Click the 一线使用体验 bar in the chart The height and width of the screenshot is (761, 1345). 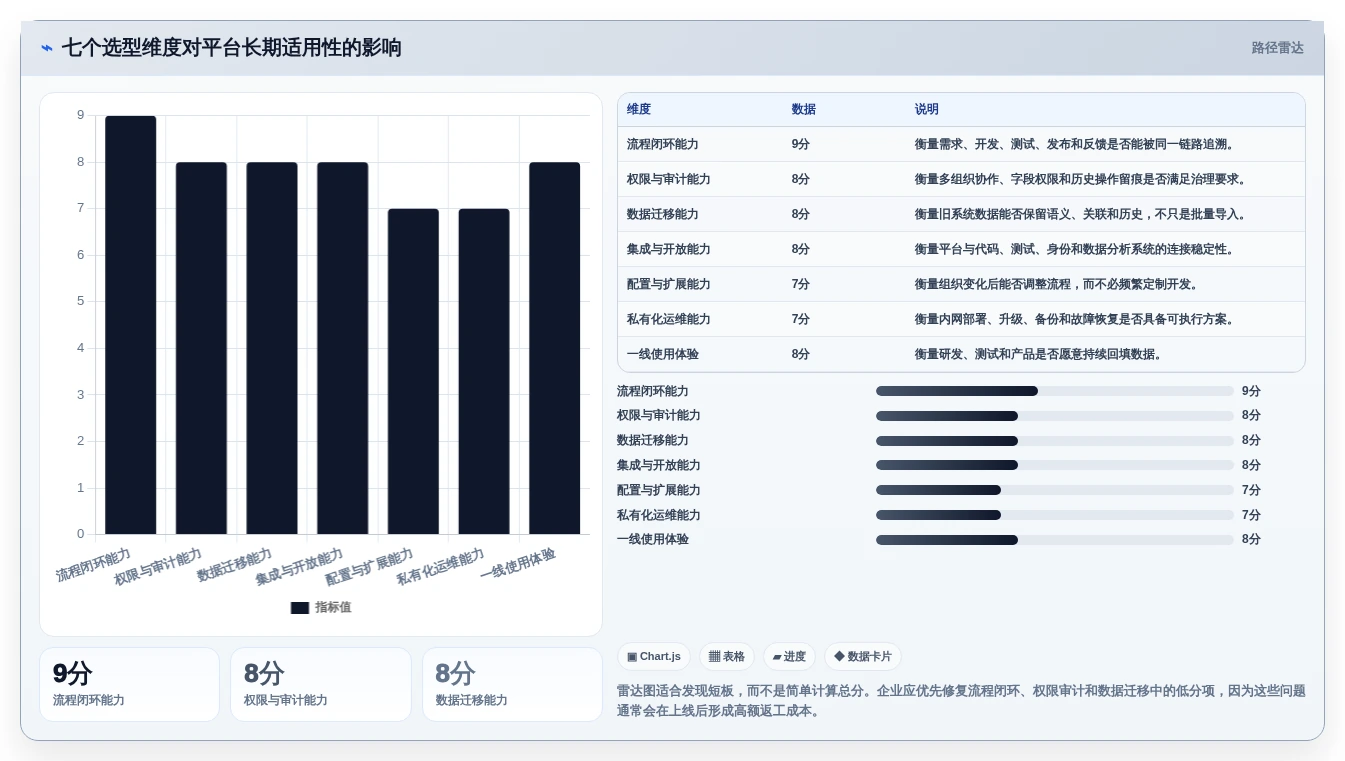(555, 348)
